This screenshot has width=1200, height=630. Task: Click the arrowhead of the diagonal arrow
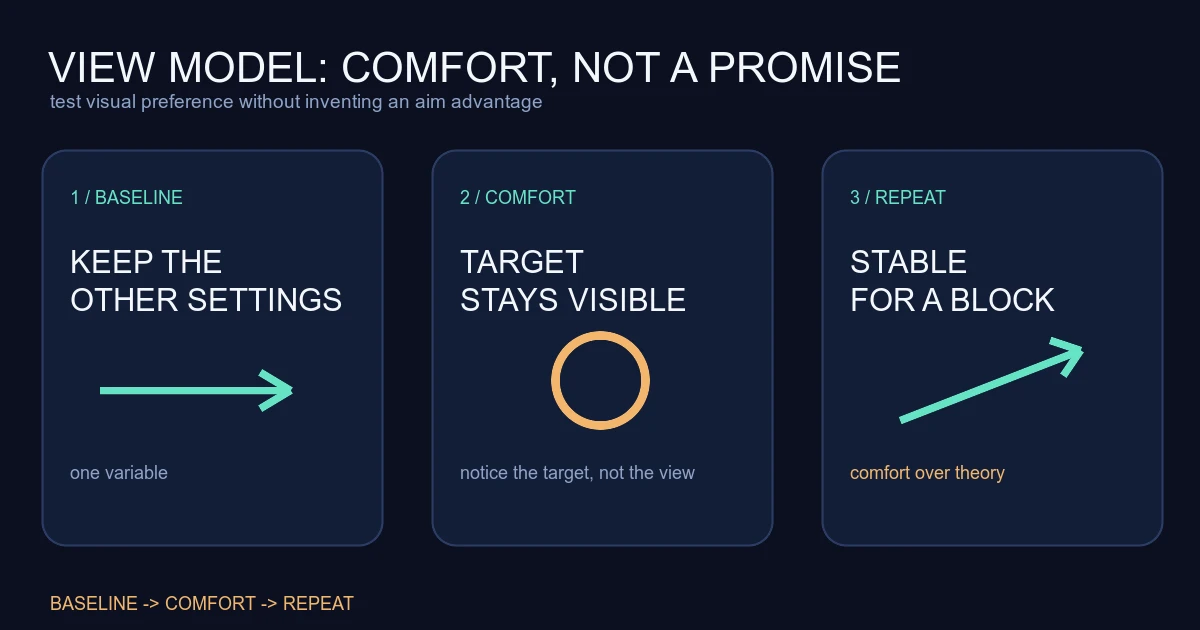[1066, 355]
